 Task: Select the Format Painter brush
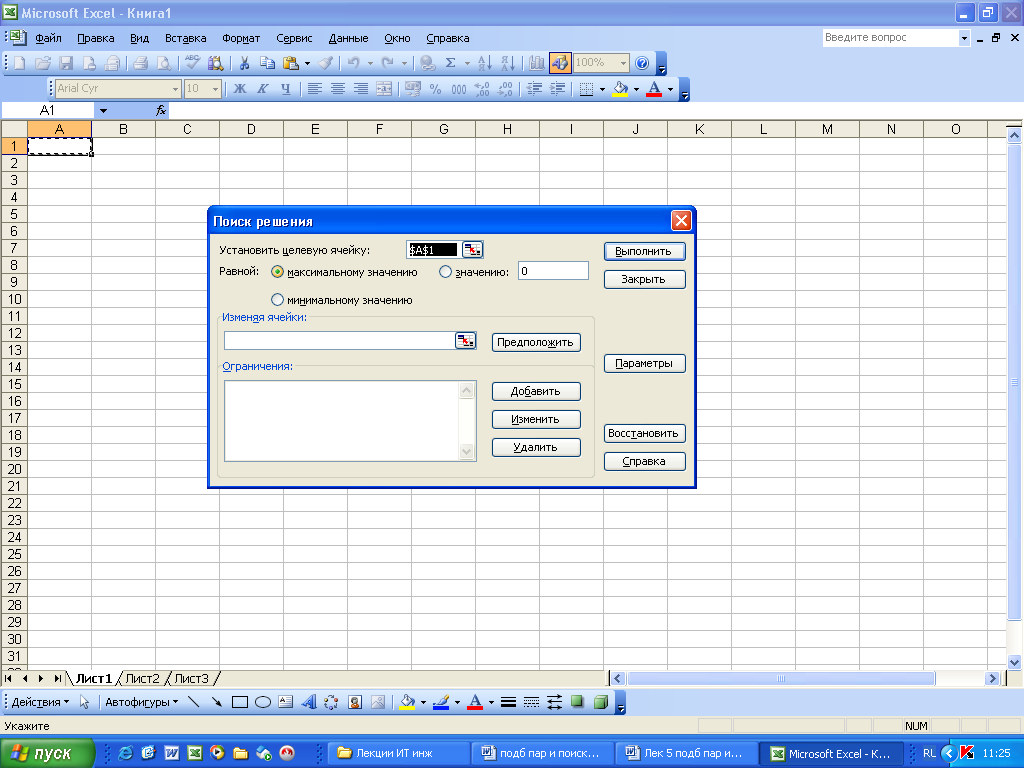(325, 63)
